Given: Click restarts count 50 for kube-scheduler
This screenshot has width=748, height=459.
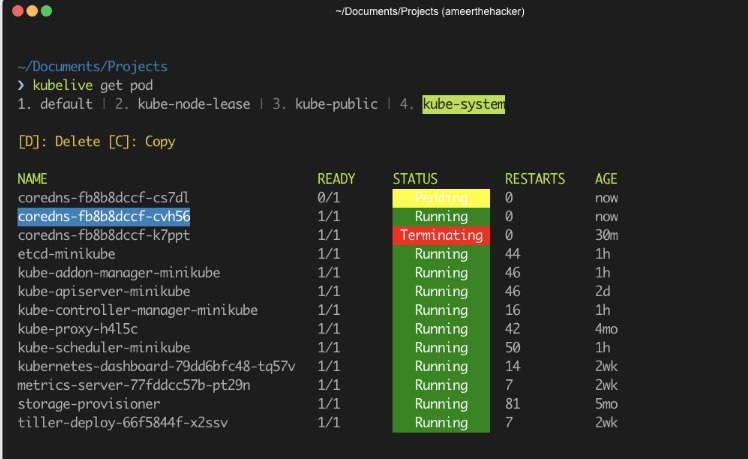Looking at the screenshot, I should point(512,347).
